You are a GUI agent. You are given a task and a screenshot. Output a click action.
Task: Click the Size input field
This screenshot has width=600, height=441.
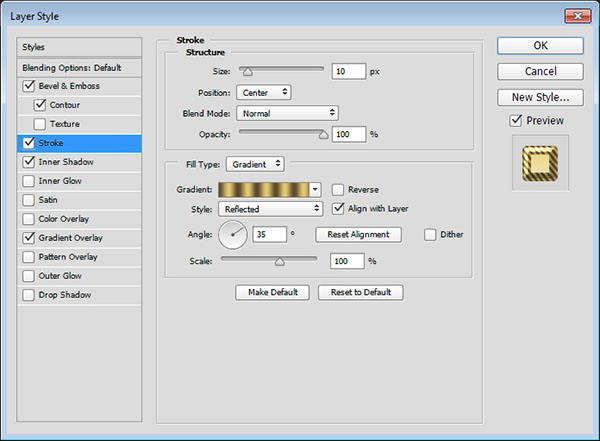(x=350, y=72)
